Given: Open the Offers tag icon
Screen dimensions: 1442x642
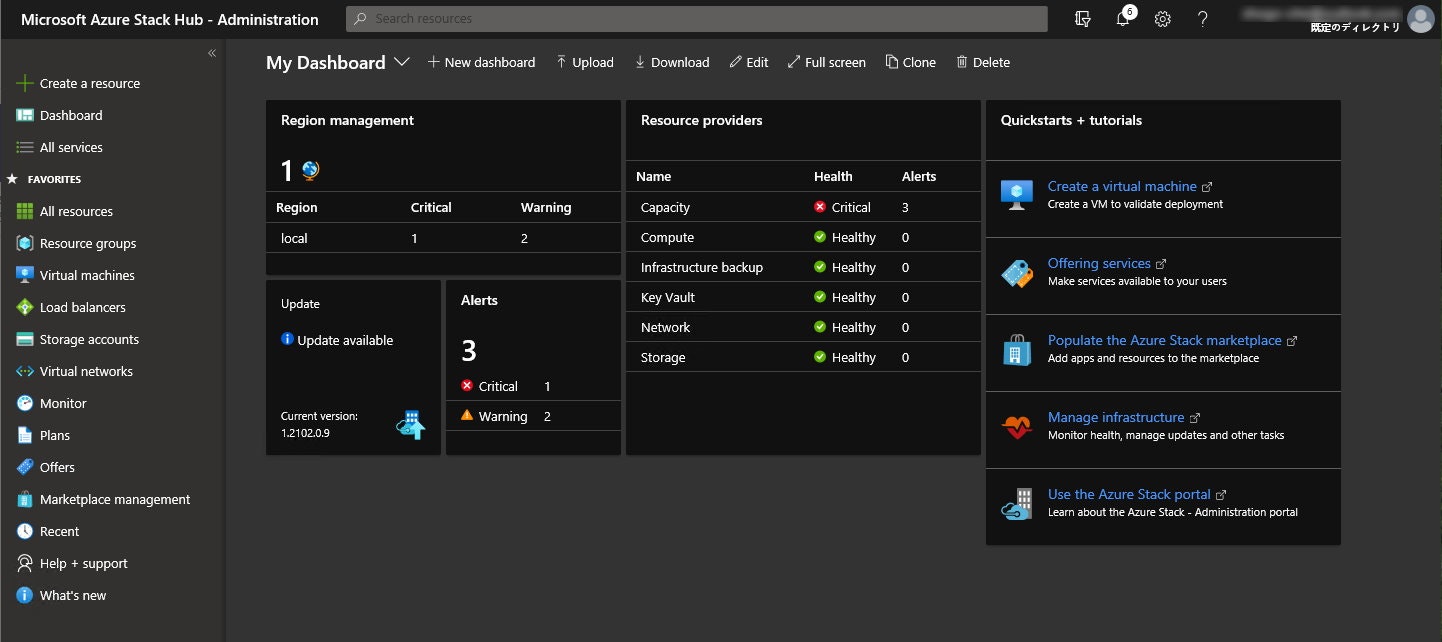Looking at the screenshot, I should coord(25,467).
